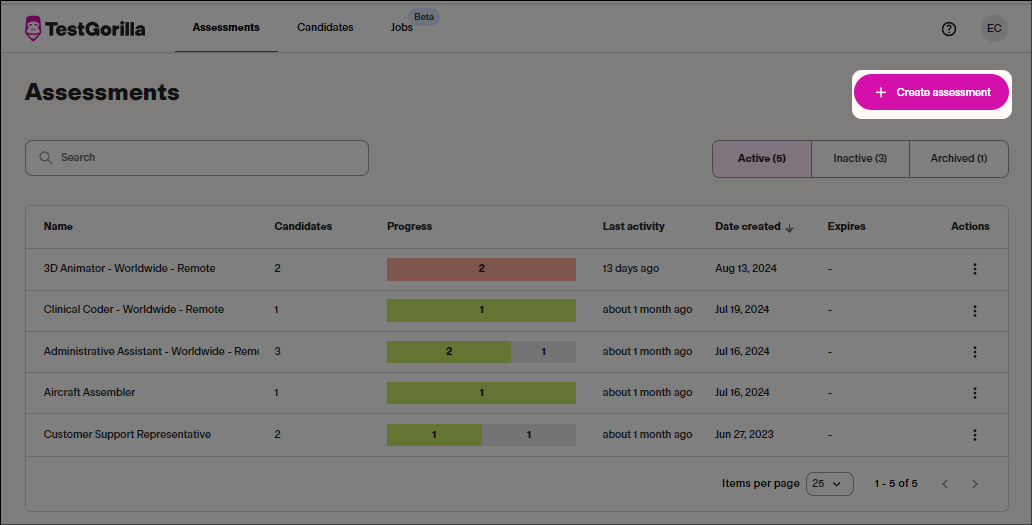Open the Jobs nav tab
Viewport: 1032px width, 525px height.
401,28
